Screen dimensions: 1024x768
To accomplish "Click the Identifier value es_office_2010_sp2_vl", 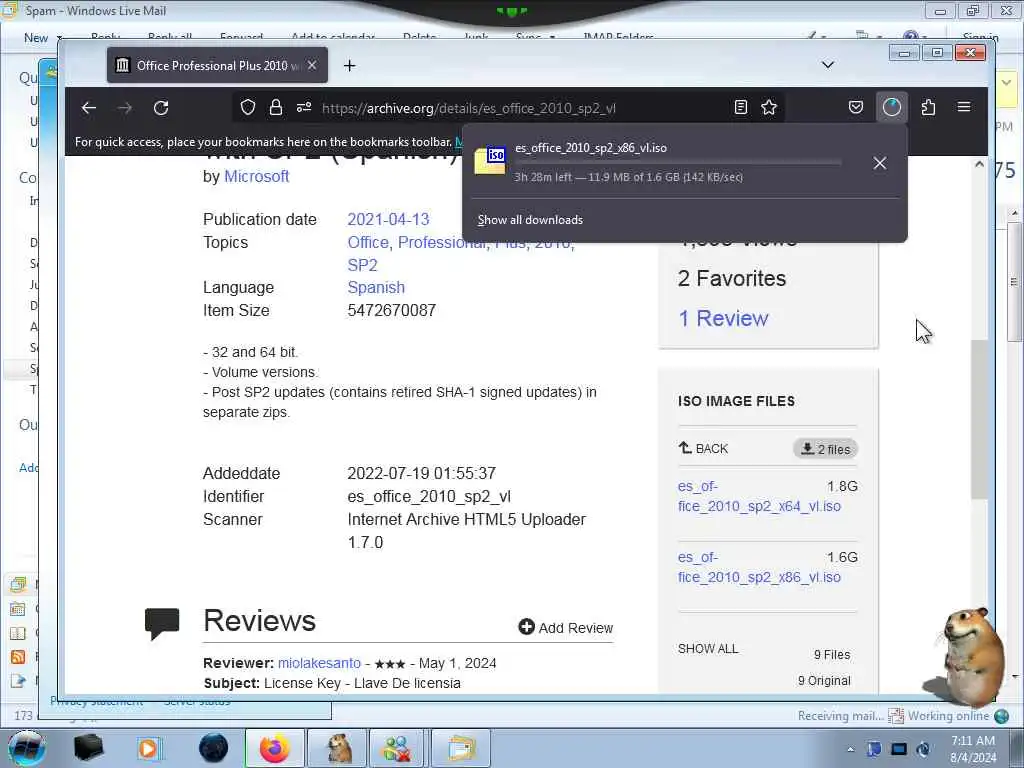I will pyautogui.click(x=429, y=496).
